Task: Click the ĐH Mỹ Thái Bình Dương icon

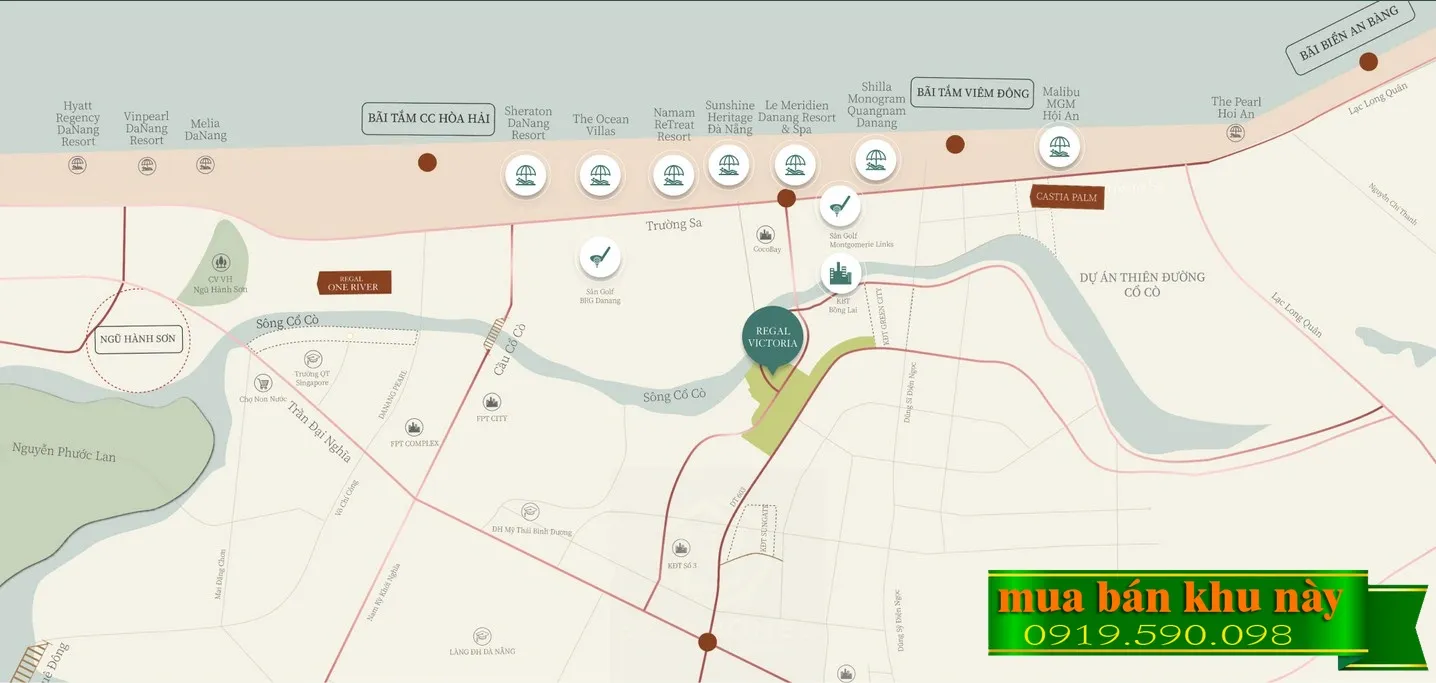Action: pyautogui.click(x=531, y=512)
